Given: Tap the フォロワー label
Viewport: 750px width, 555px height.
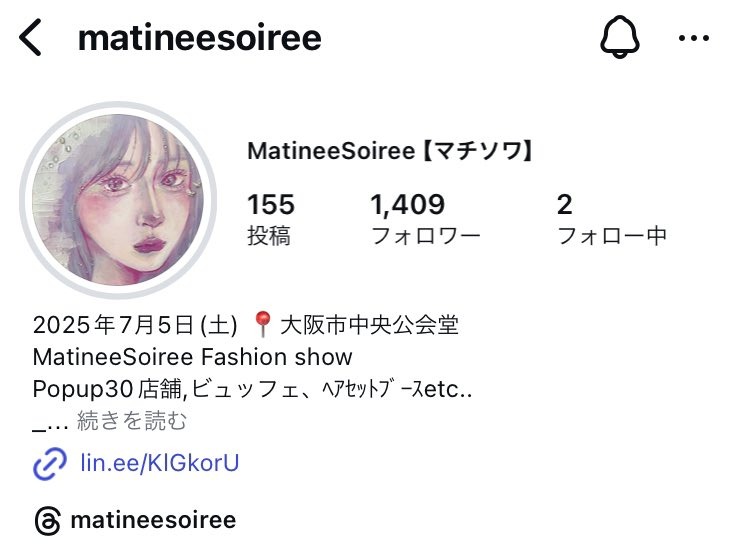Looking at the screenshot, I should [425, 236].
